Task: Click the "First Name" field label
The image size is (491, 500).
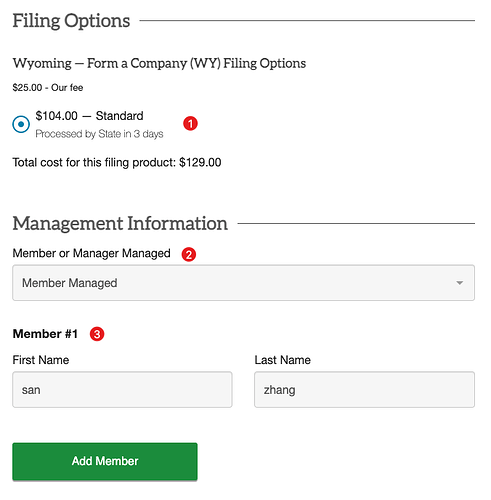Action: tap(41, 360)
